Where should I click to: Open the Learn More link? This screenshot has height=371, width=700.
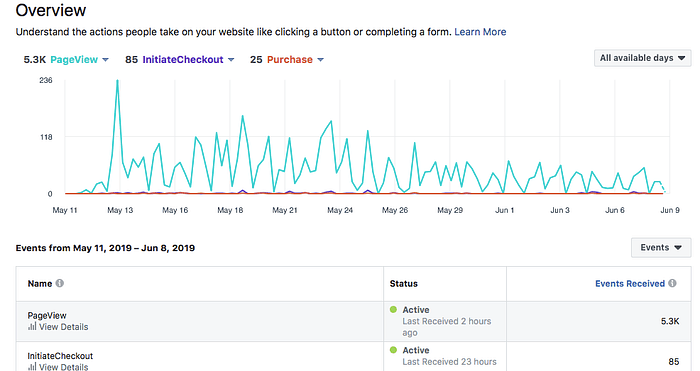click(480, 32)
